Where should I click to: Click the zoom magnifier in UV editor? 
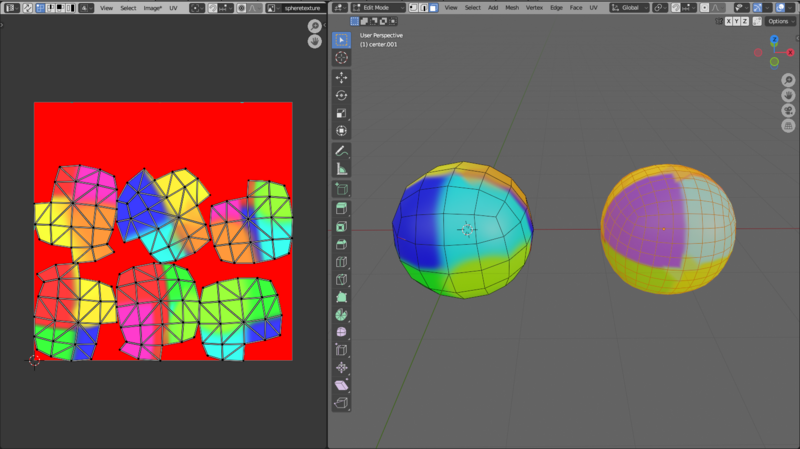click(x=314, y=26)
